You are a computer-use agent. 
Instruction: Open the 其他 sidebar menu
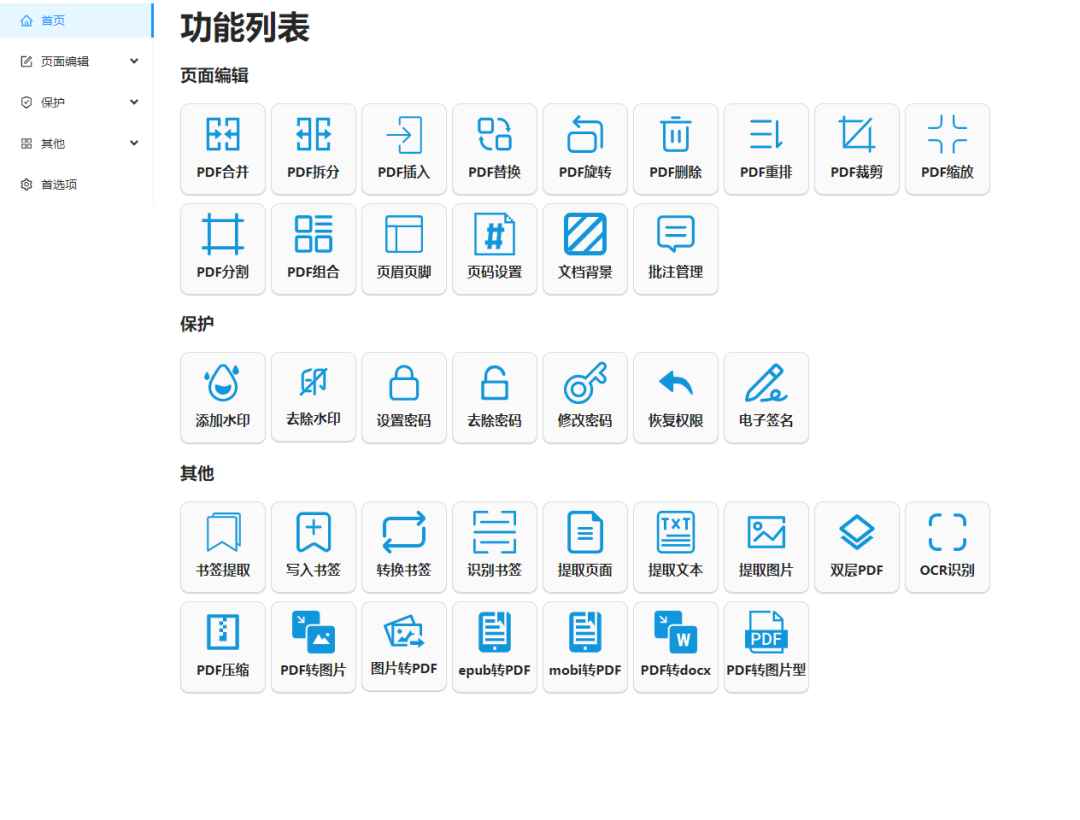coord(76,143)
